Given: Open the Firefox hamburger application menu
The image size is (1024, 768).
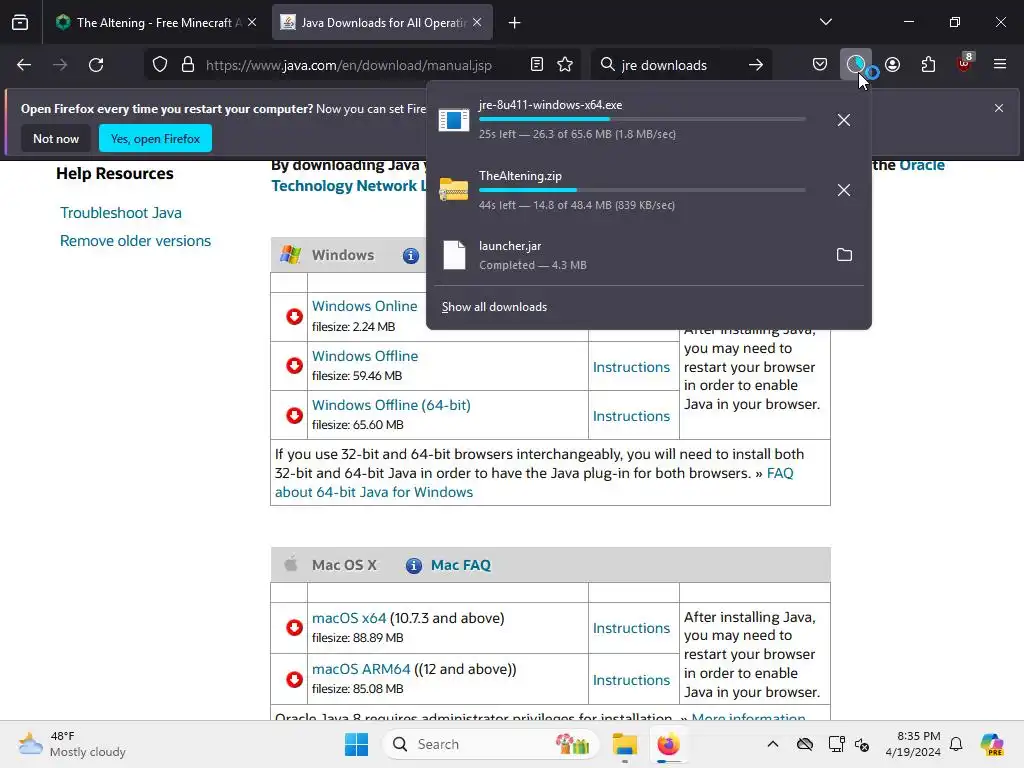Looking at the screenshot, I should pyautogui.click(x=1000, y=65).
